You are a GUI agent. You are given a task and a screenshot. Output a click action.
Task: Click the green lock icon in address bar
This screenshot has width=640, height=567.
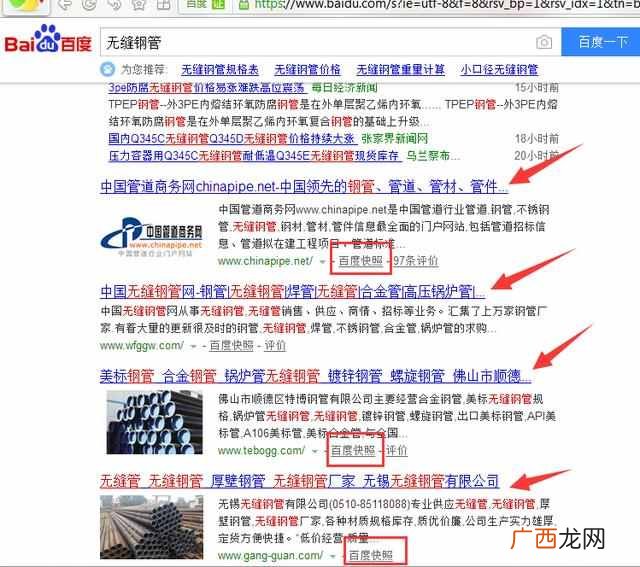tap(244, 4)
